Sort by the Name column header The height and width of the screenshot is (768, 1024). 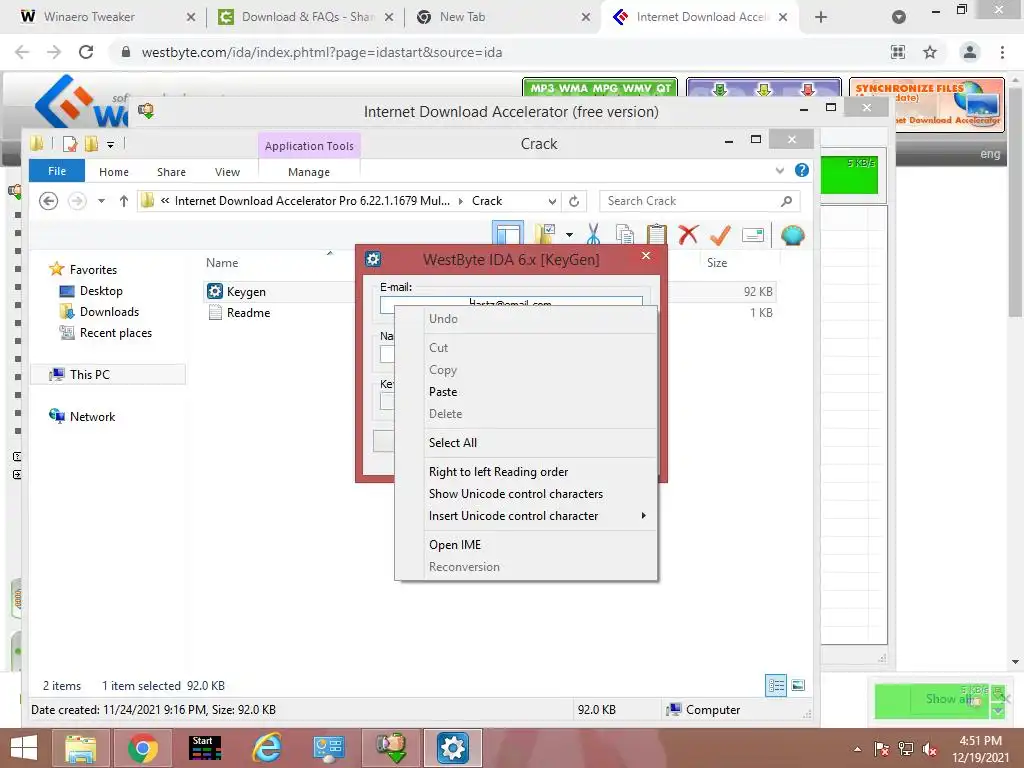pos(222,263)
